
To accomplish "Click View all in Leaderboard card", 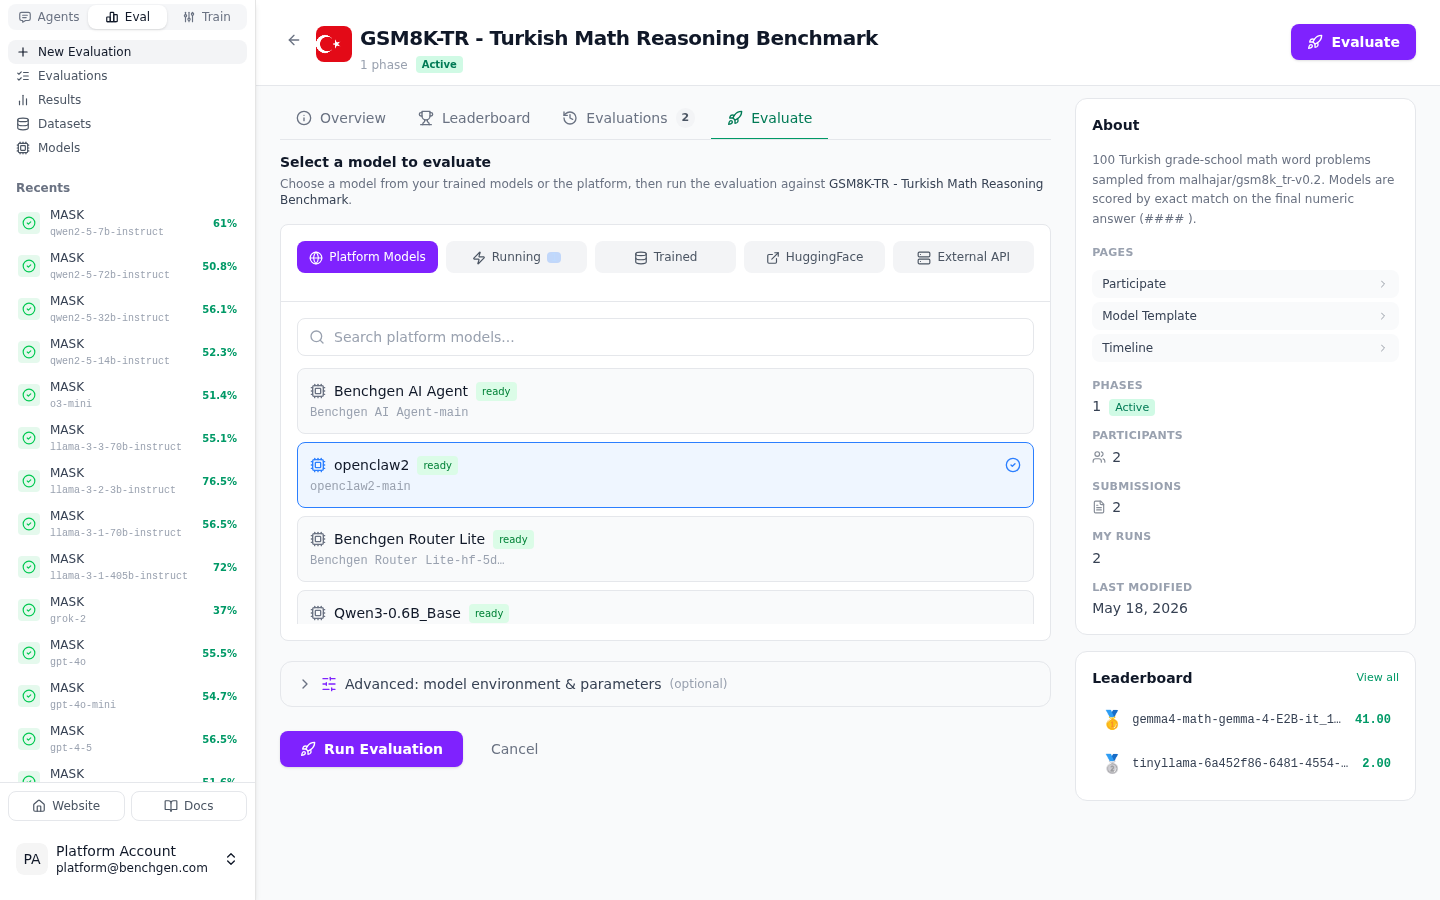I will point(1377,678).
